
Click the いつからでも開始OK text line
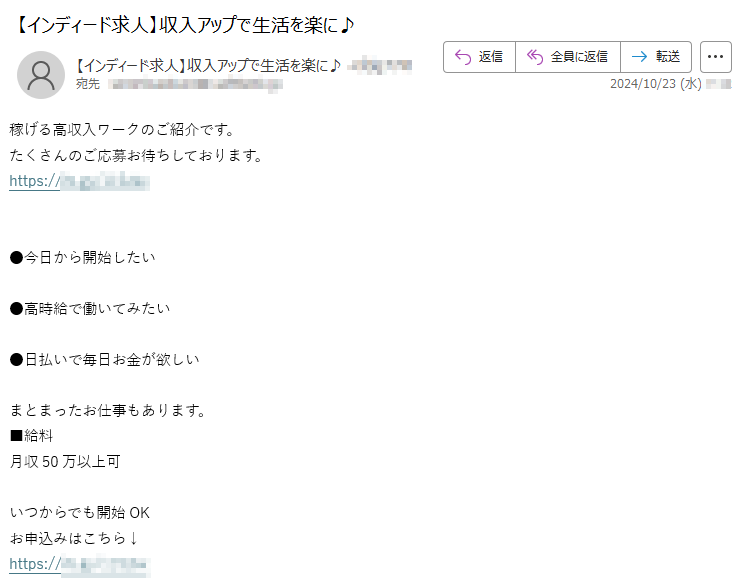pos(79,513)
